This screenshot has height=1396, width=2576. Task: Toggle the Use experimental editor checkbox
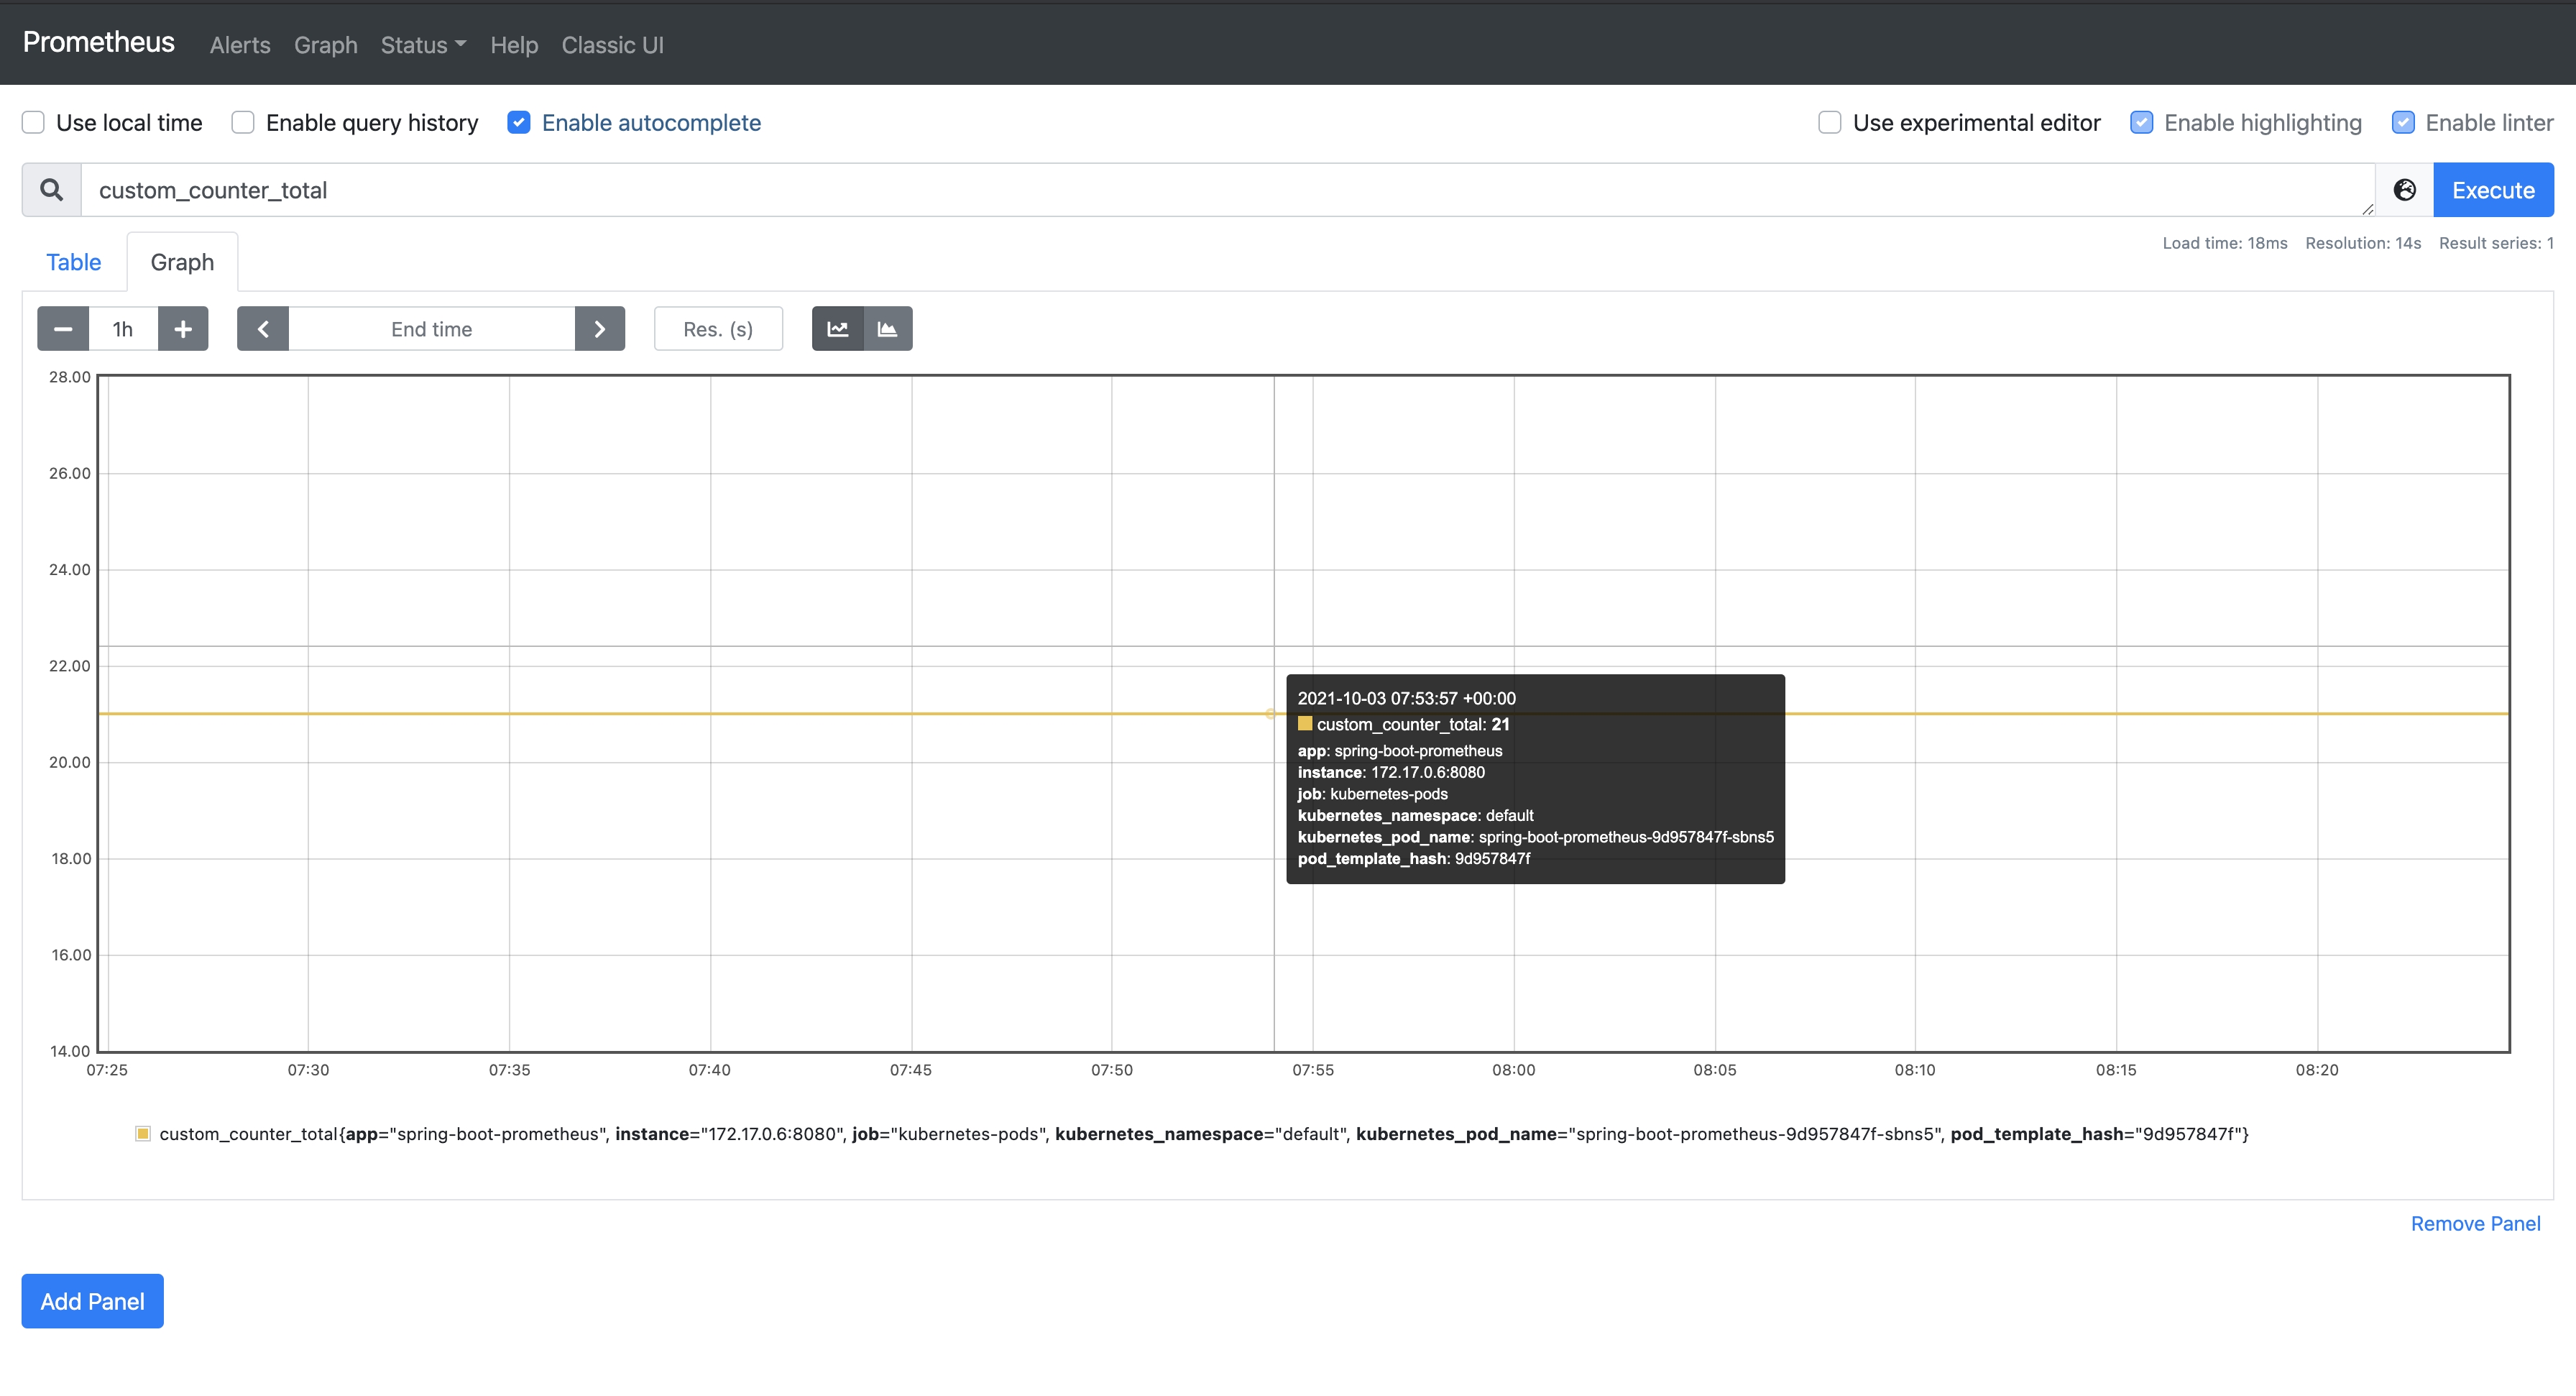coord(1830,122)
